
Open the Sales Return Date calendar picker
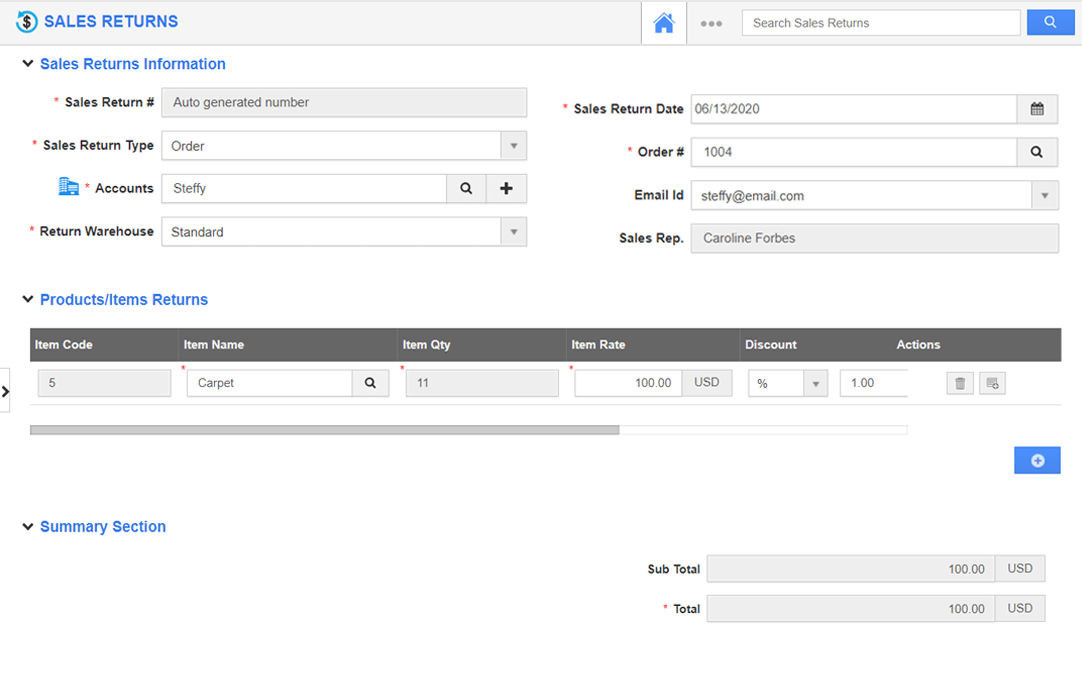1037,109
